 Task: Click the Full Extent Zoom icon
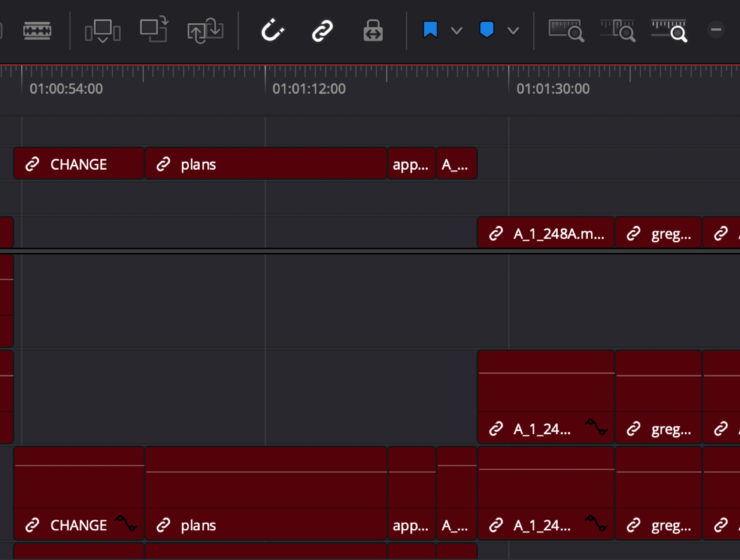(566, 31)
